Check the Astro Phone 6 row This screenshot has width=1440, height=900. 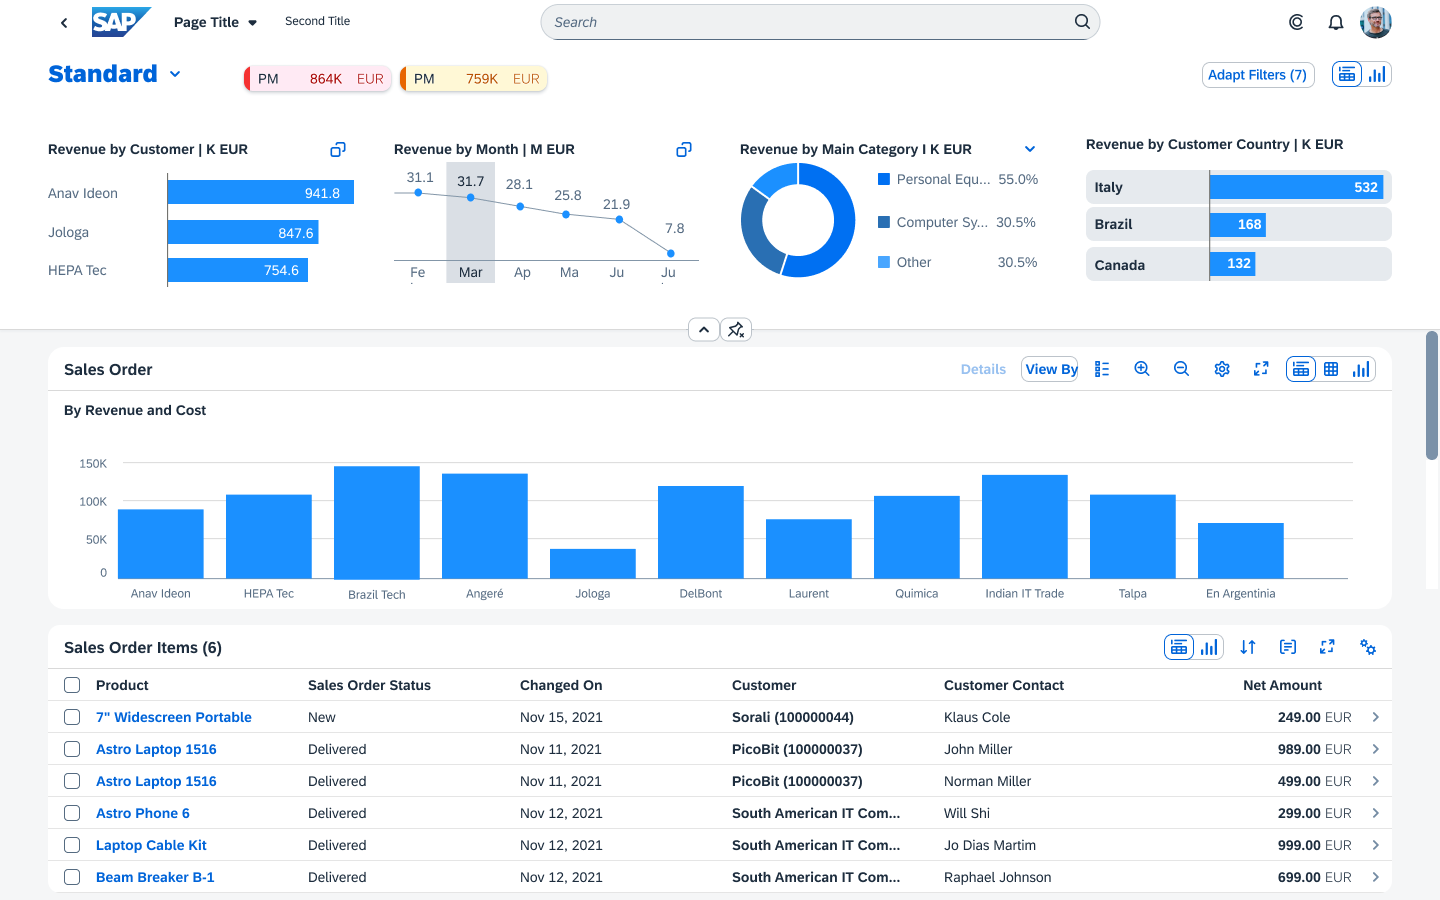tap(72, 813)
